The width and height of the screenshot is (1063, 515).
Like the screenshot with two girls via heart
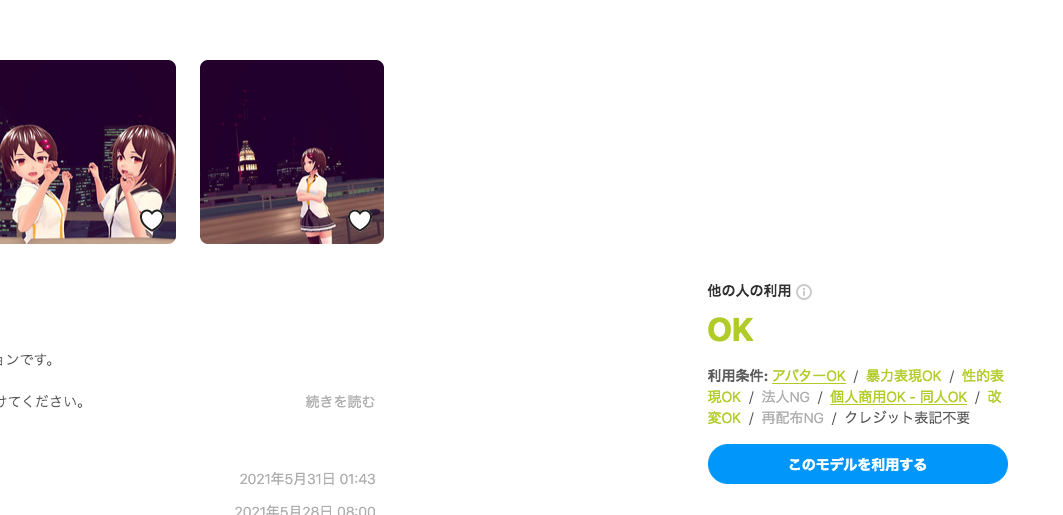(x=152, y=220)
